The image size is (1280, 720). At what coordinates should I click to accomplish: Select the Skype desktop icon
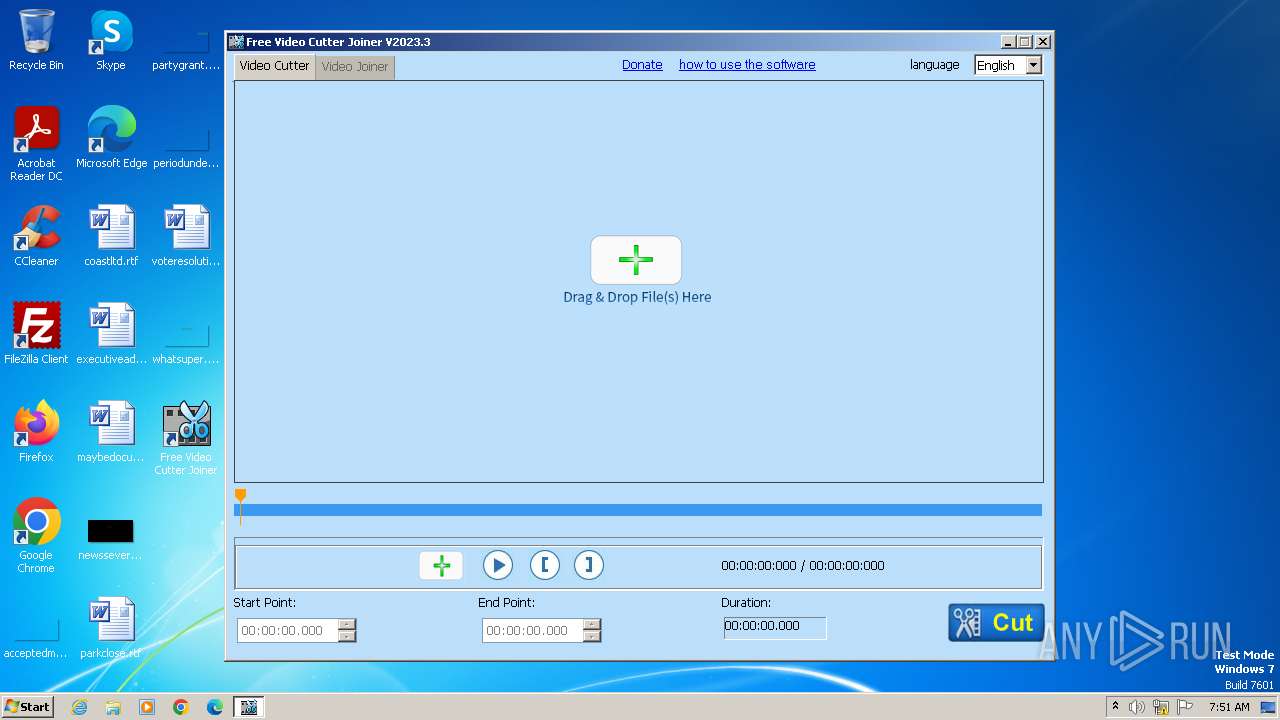click(x=111, y=41)
